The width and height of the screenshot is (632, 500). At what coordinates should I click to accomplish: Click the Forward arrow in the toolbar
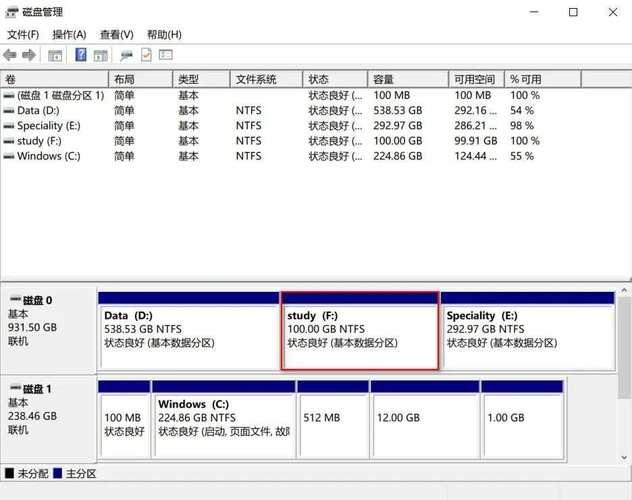[29, 55]
